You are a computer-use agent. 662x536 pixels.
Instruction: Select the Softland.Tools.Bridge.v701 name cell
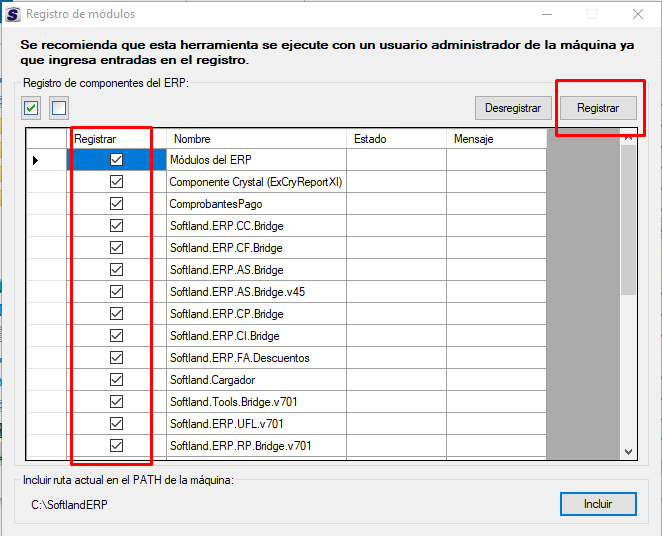coord(256,401)
